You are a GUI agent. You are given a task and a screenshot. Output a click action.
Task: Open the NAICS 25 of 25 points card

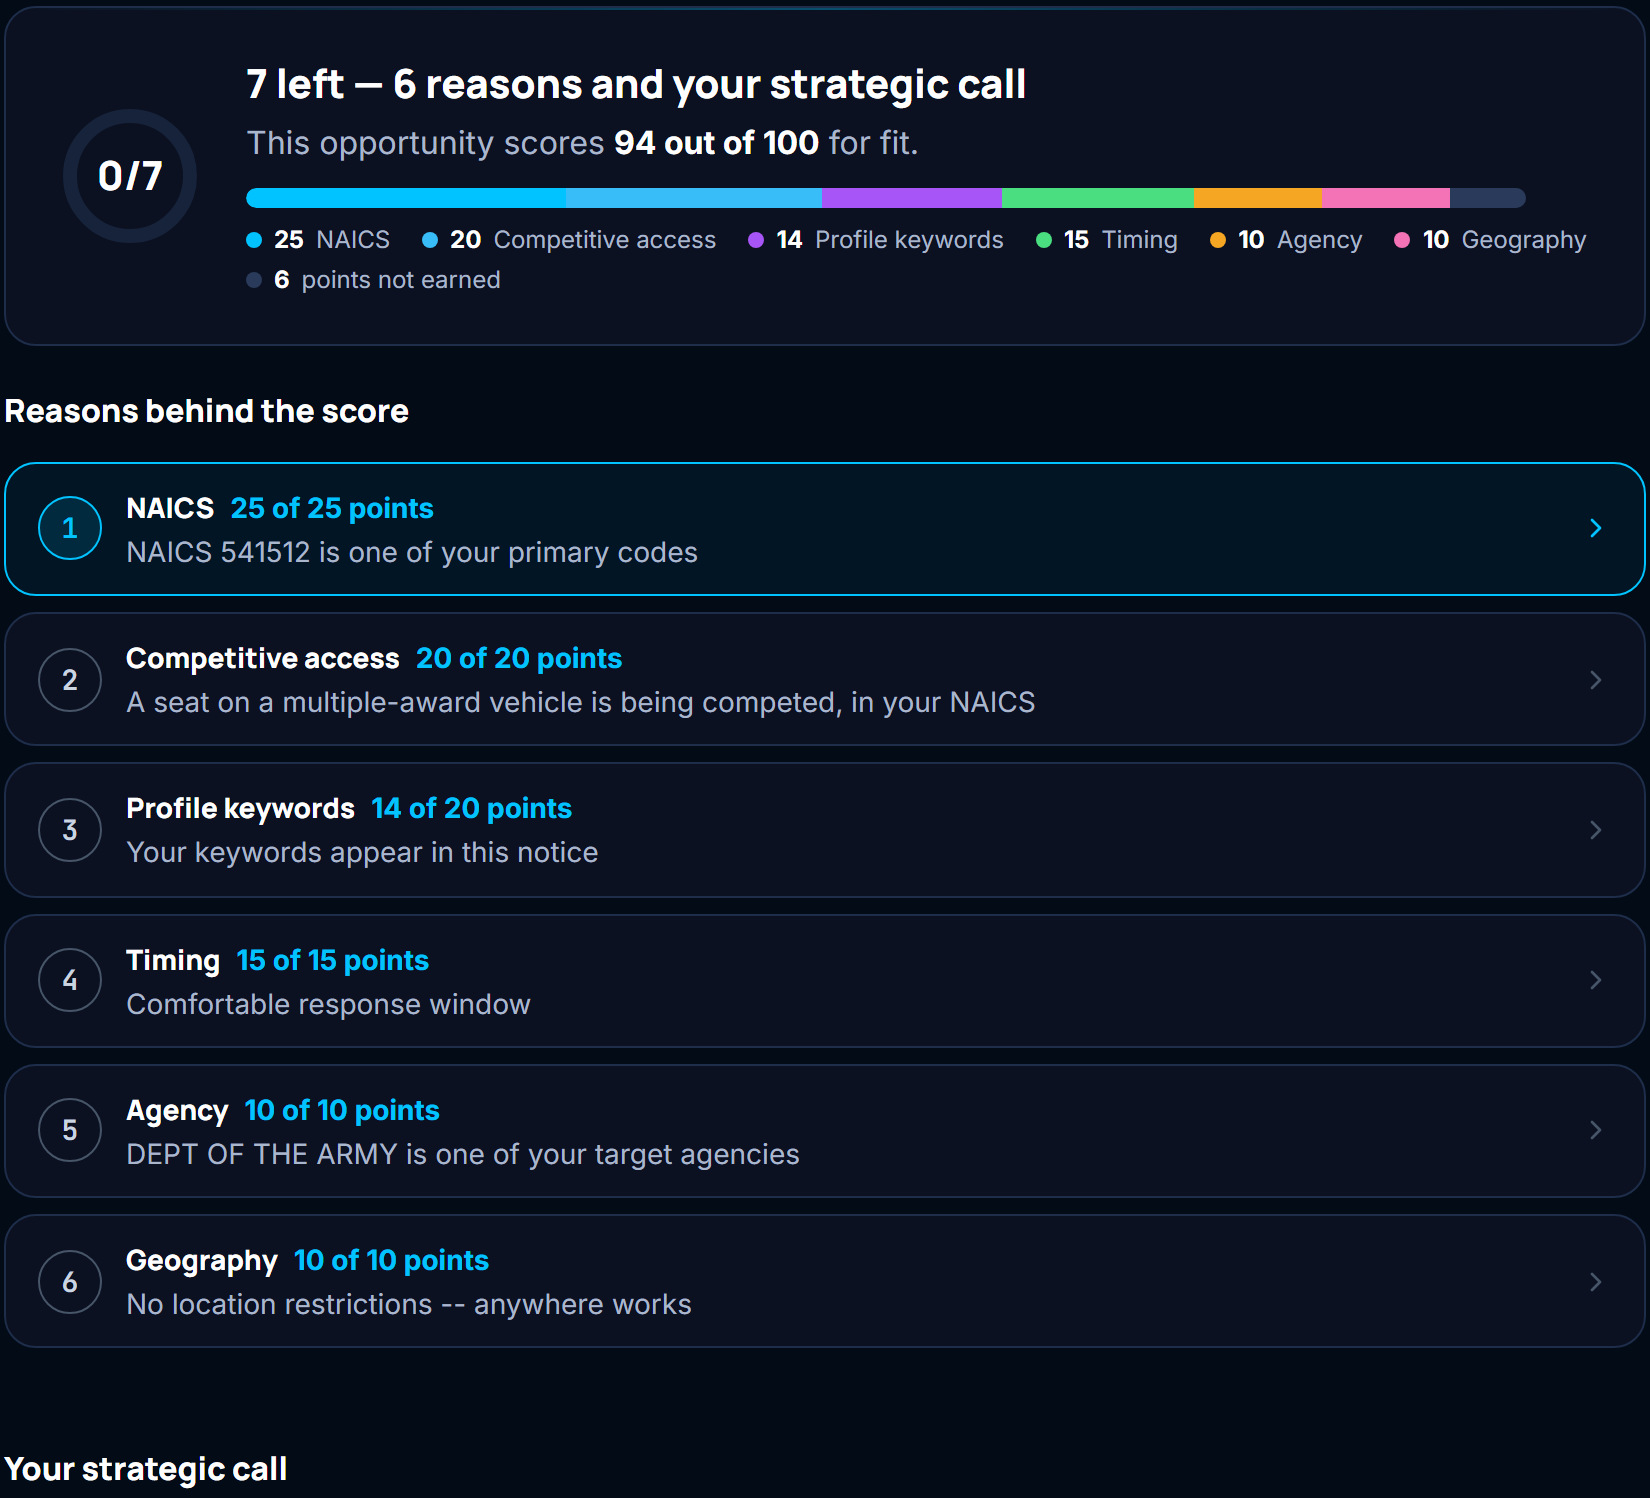tap(825, 529)
